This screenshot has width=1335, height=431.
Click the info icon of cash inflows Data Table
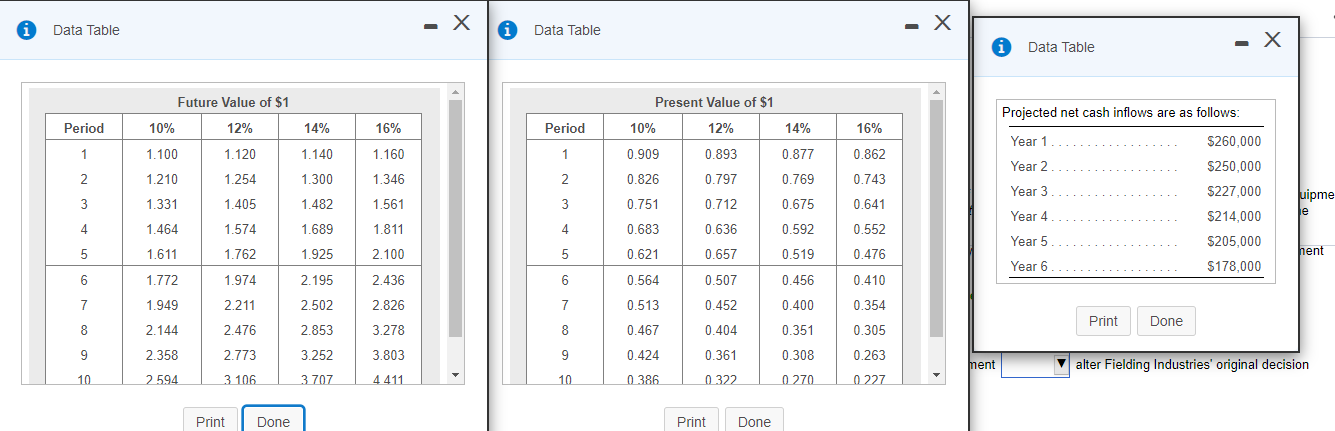tap(1001, 47)
